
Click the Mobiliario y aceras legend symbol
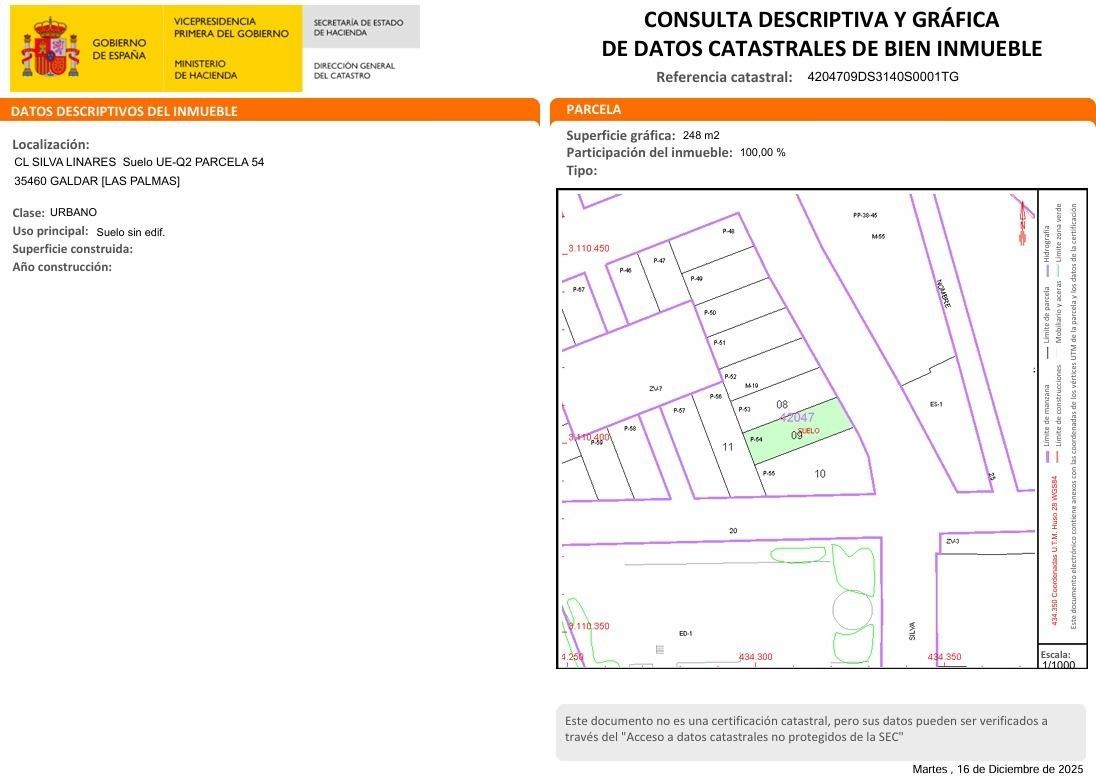click(x=1059, y=352)
